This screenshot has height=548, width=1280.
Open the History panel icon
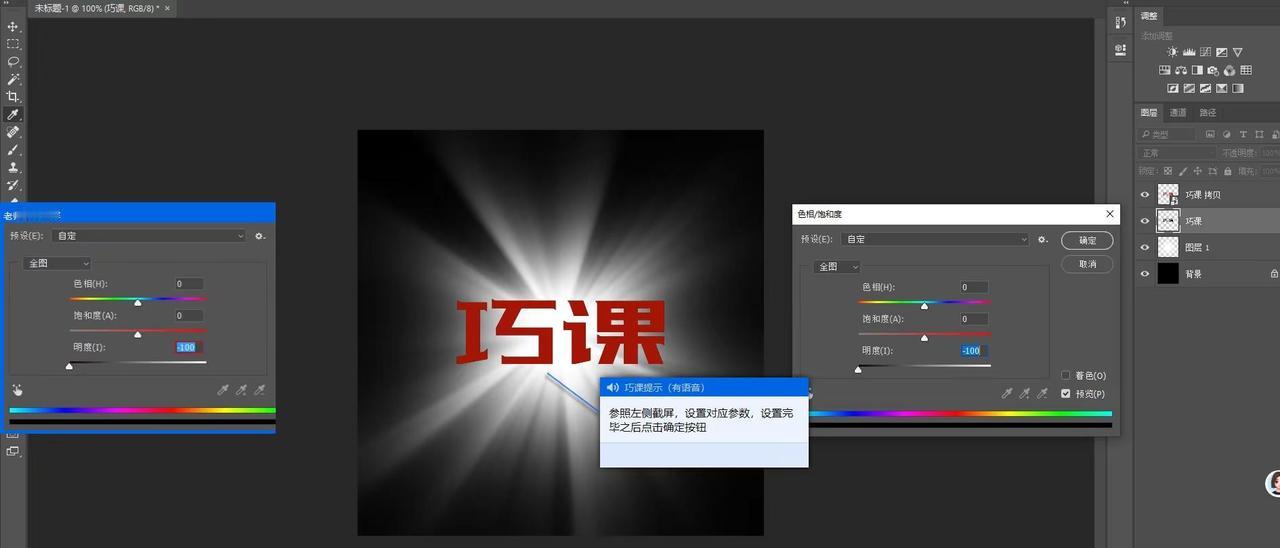click(1120, 22)
